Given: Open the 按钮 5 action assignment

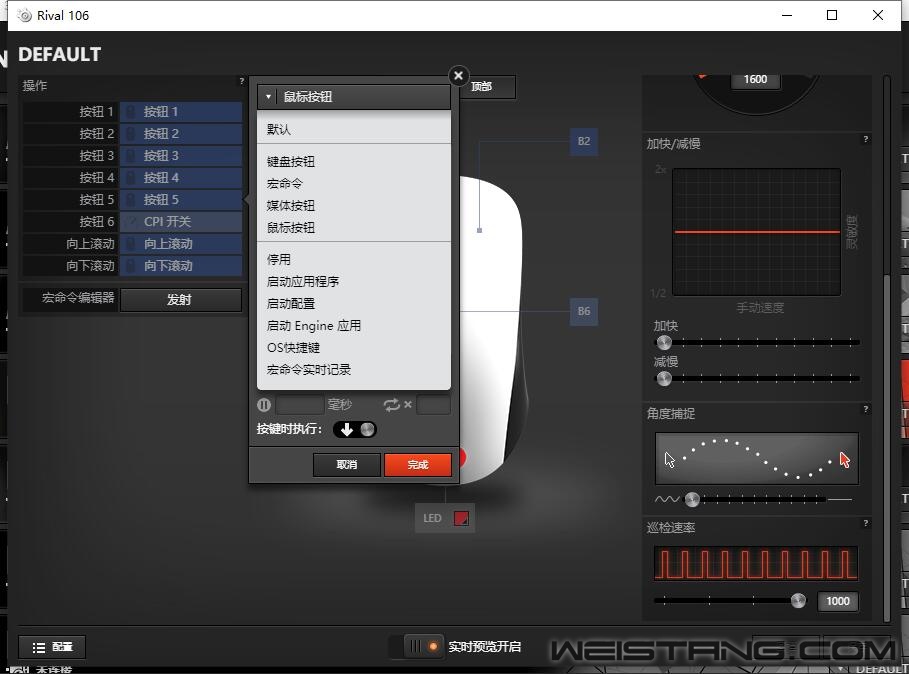Looking at the screenshot, I should tap(181, 200).
